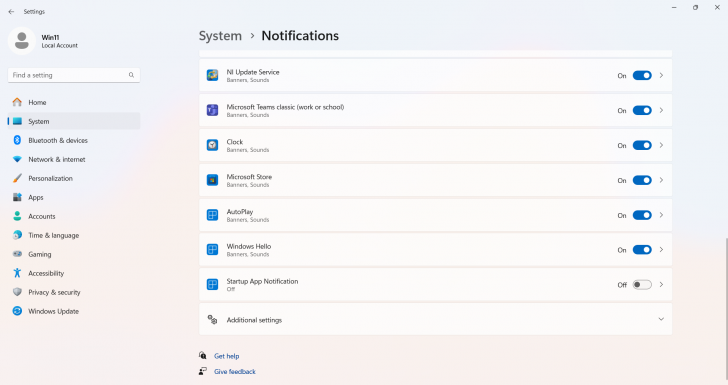Click the Startup App Notification icon

coord(212,285)
